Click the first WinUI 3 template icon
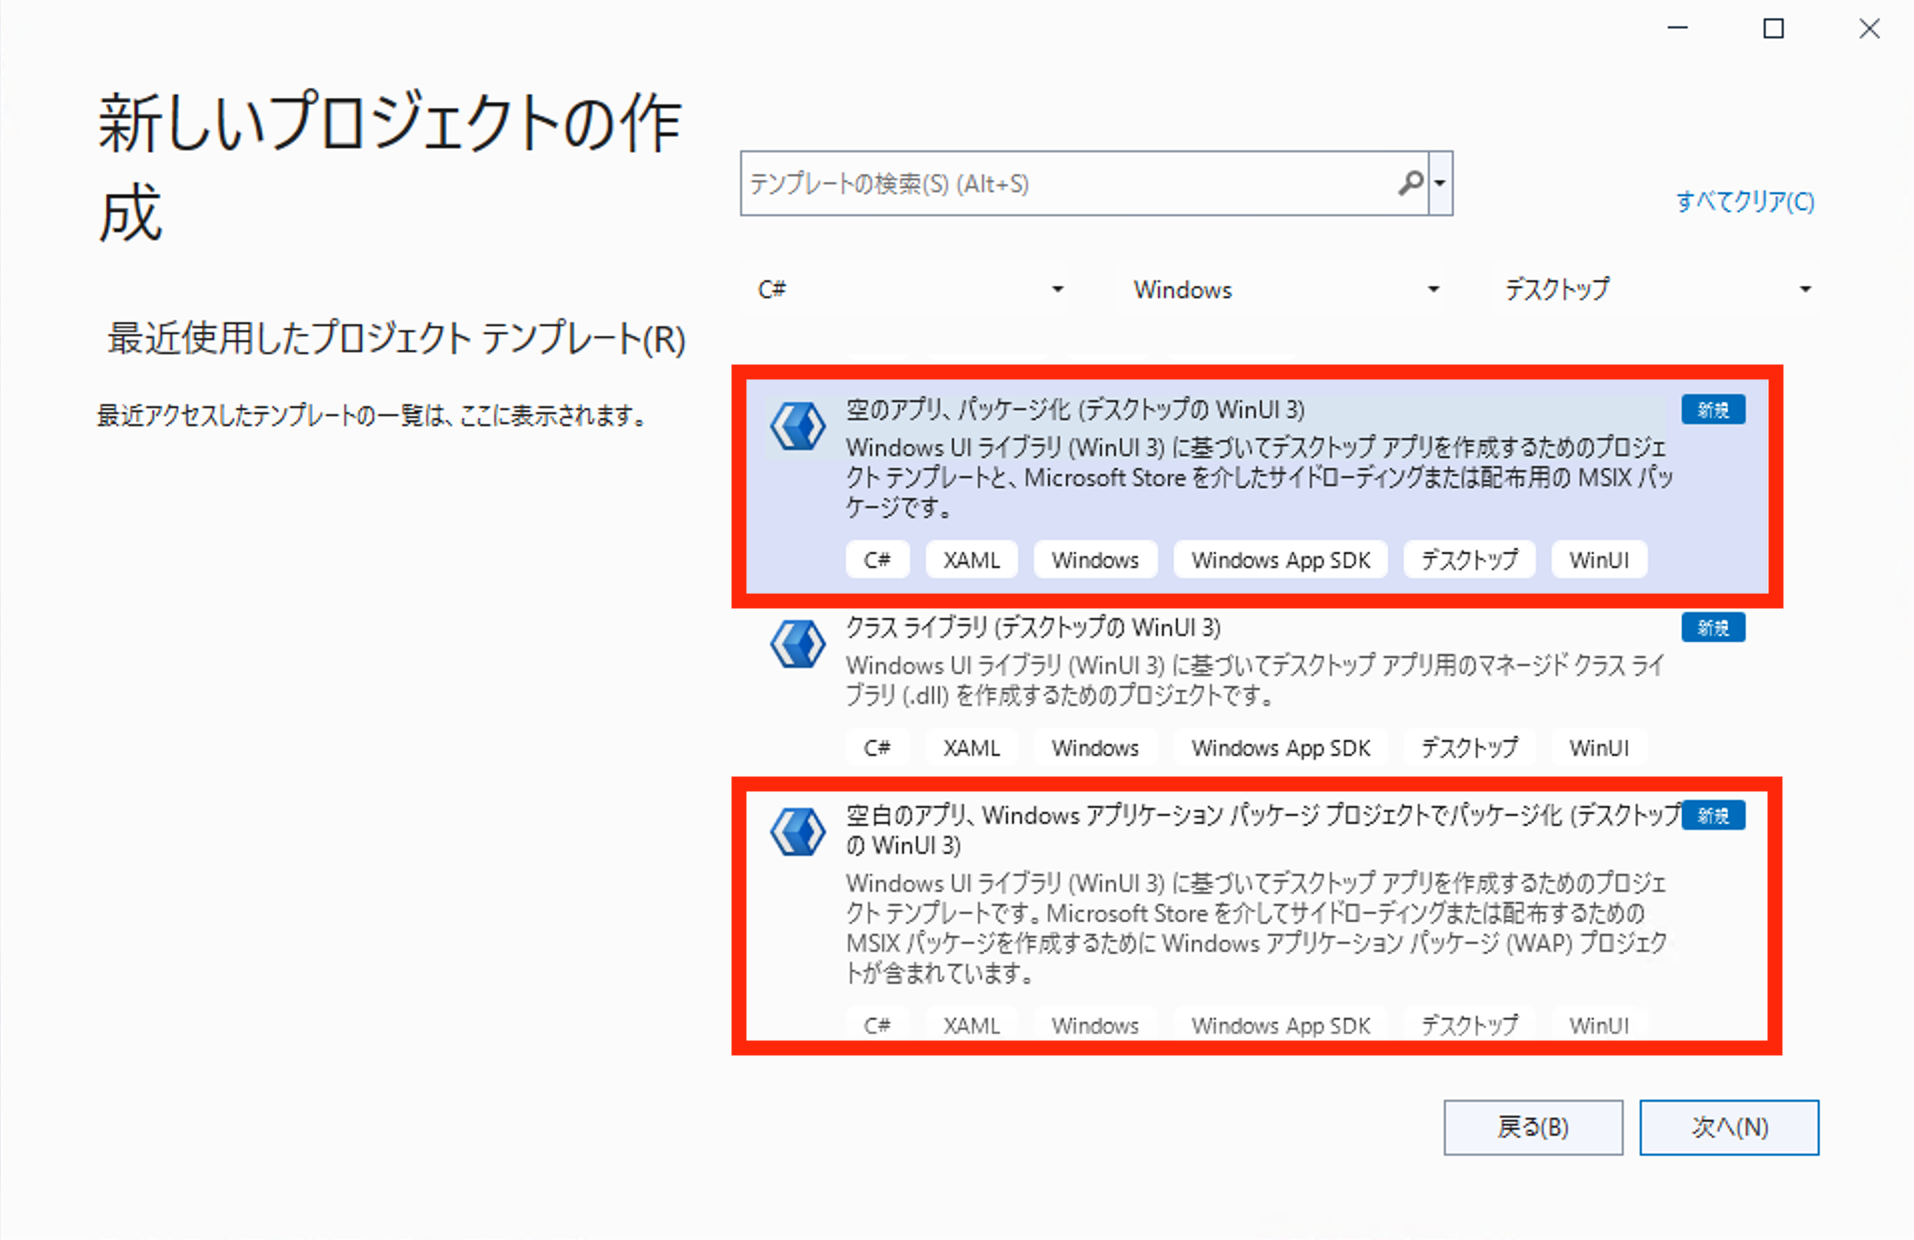 [x=797, y=427]
